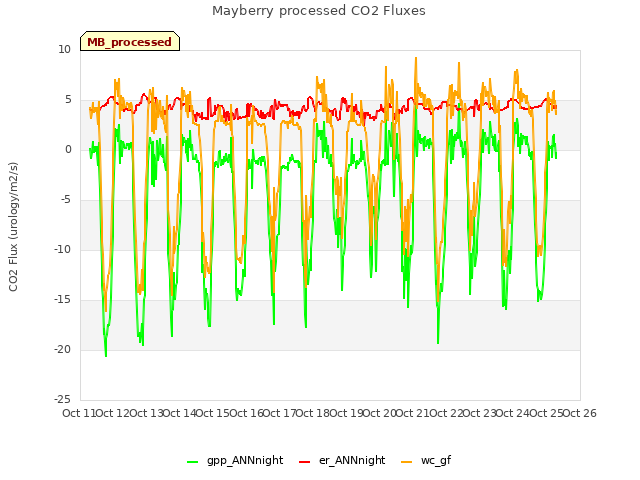Click the Oct 18 x-axis label
Screen dimensions: 640x480
pyautogui.click(x=313, y=413)
